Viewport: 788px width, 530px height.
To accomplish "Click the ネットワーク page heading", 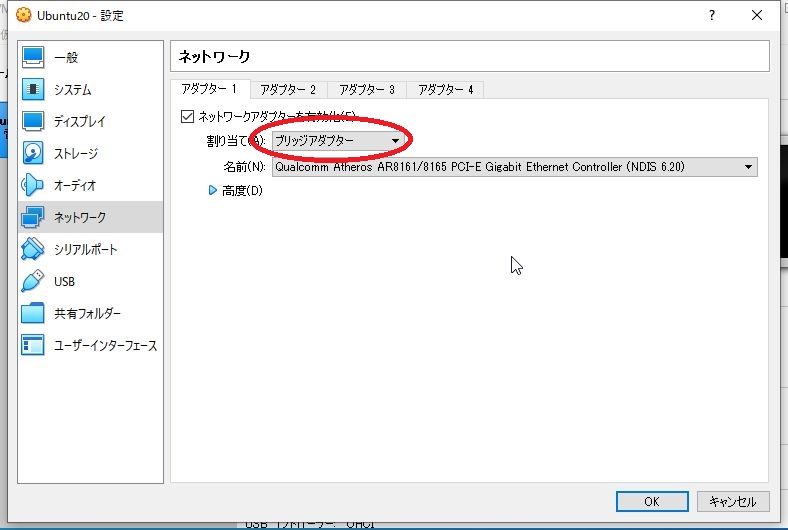I will [215, 57].
